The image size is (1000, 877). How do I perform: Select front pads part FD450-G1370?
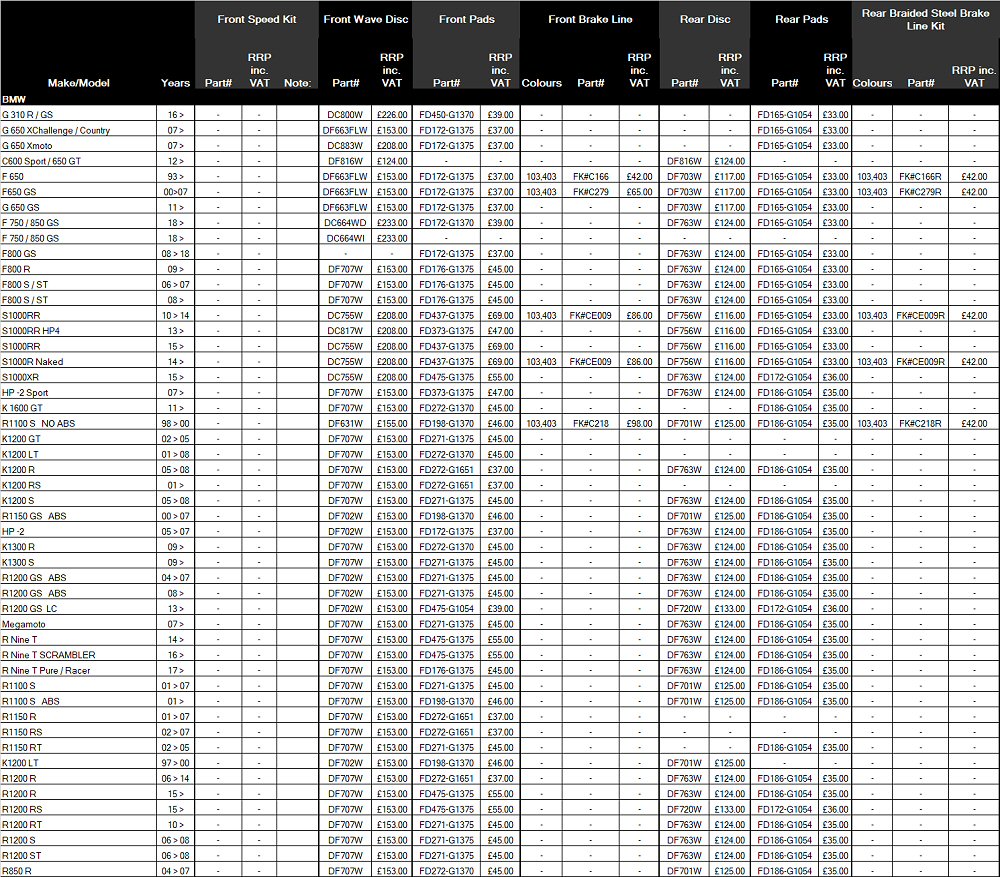click(446, 115)
